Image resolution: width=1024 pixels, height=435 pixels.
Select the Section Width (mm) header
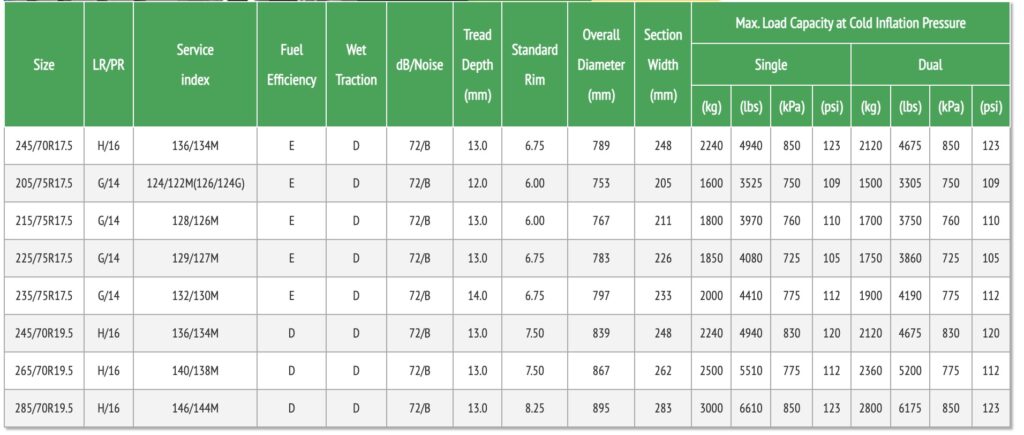(663, 65)
